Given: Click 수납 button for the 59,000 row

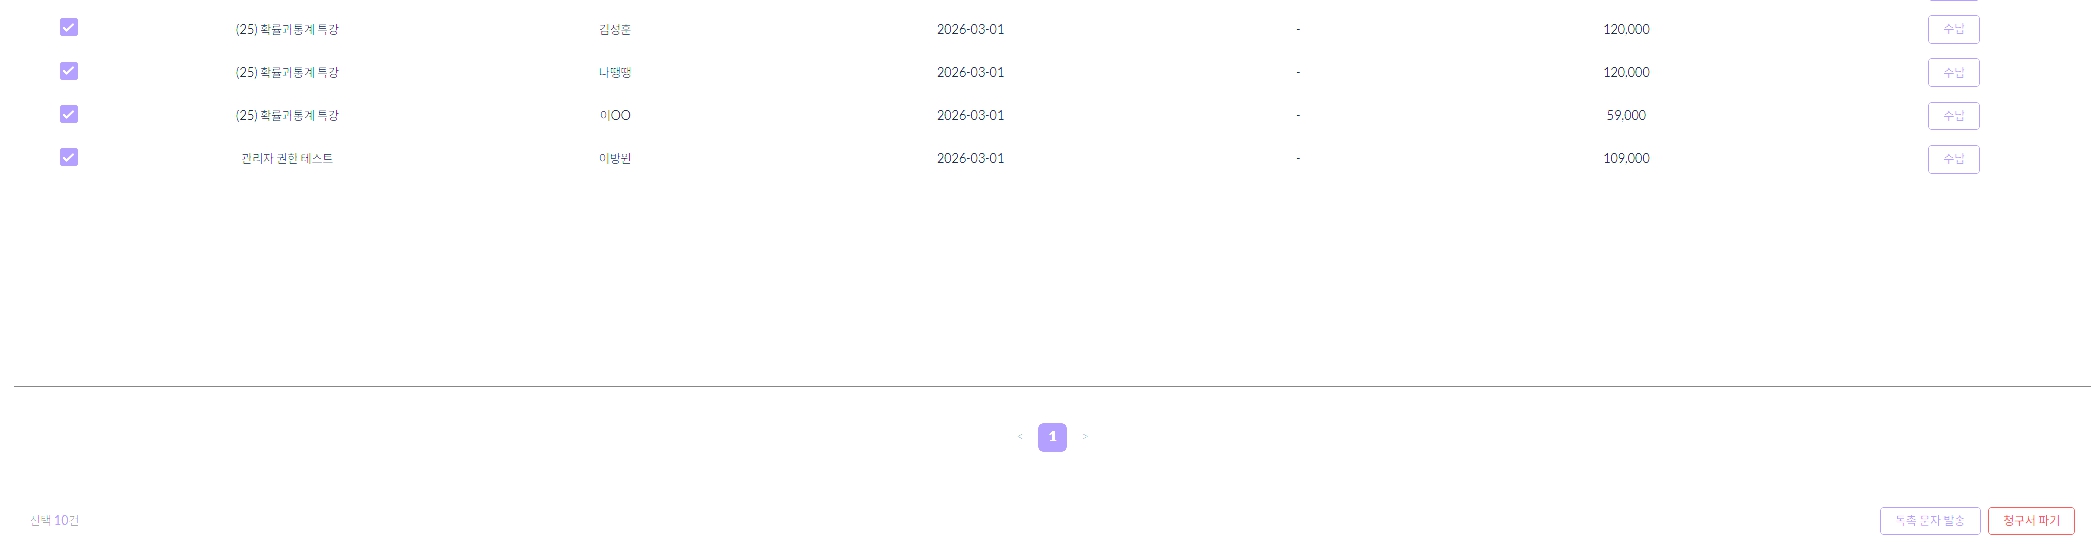Looking at the screenshot, I should (x=1953, y=116).
